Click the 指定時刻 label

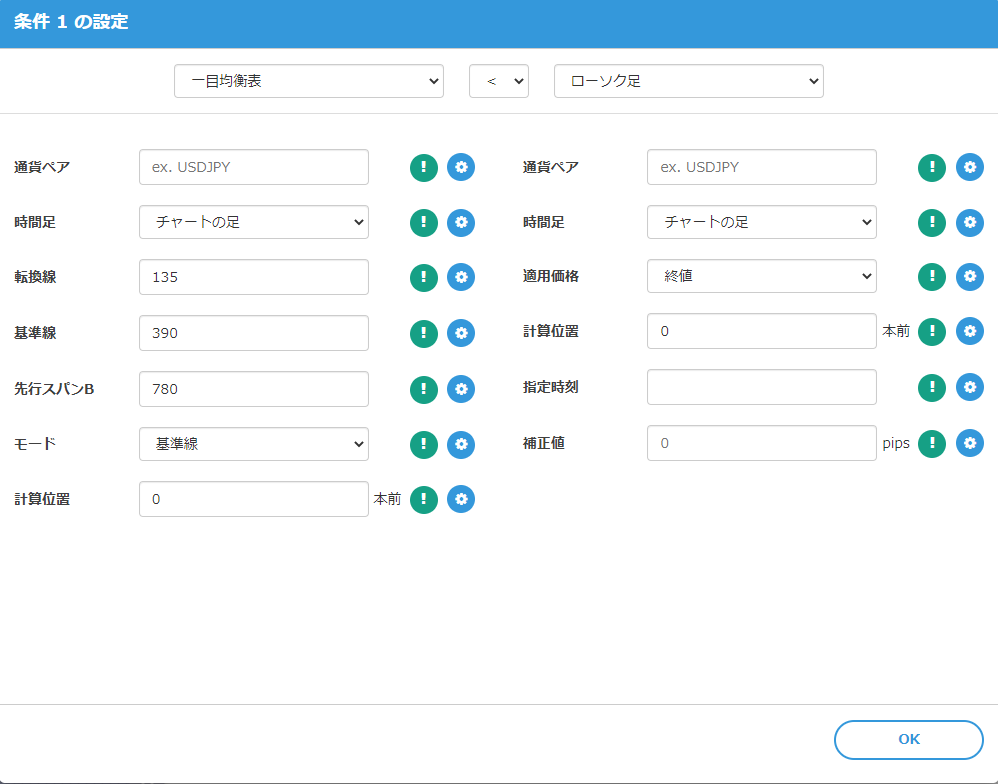(x=551, y=387)
